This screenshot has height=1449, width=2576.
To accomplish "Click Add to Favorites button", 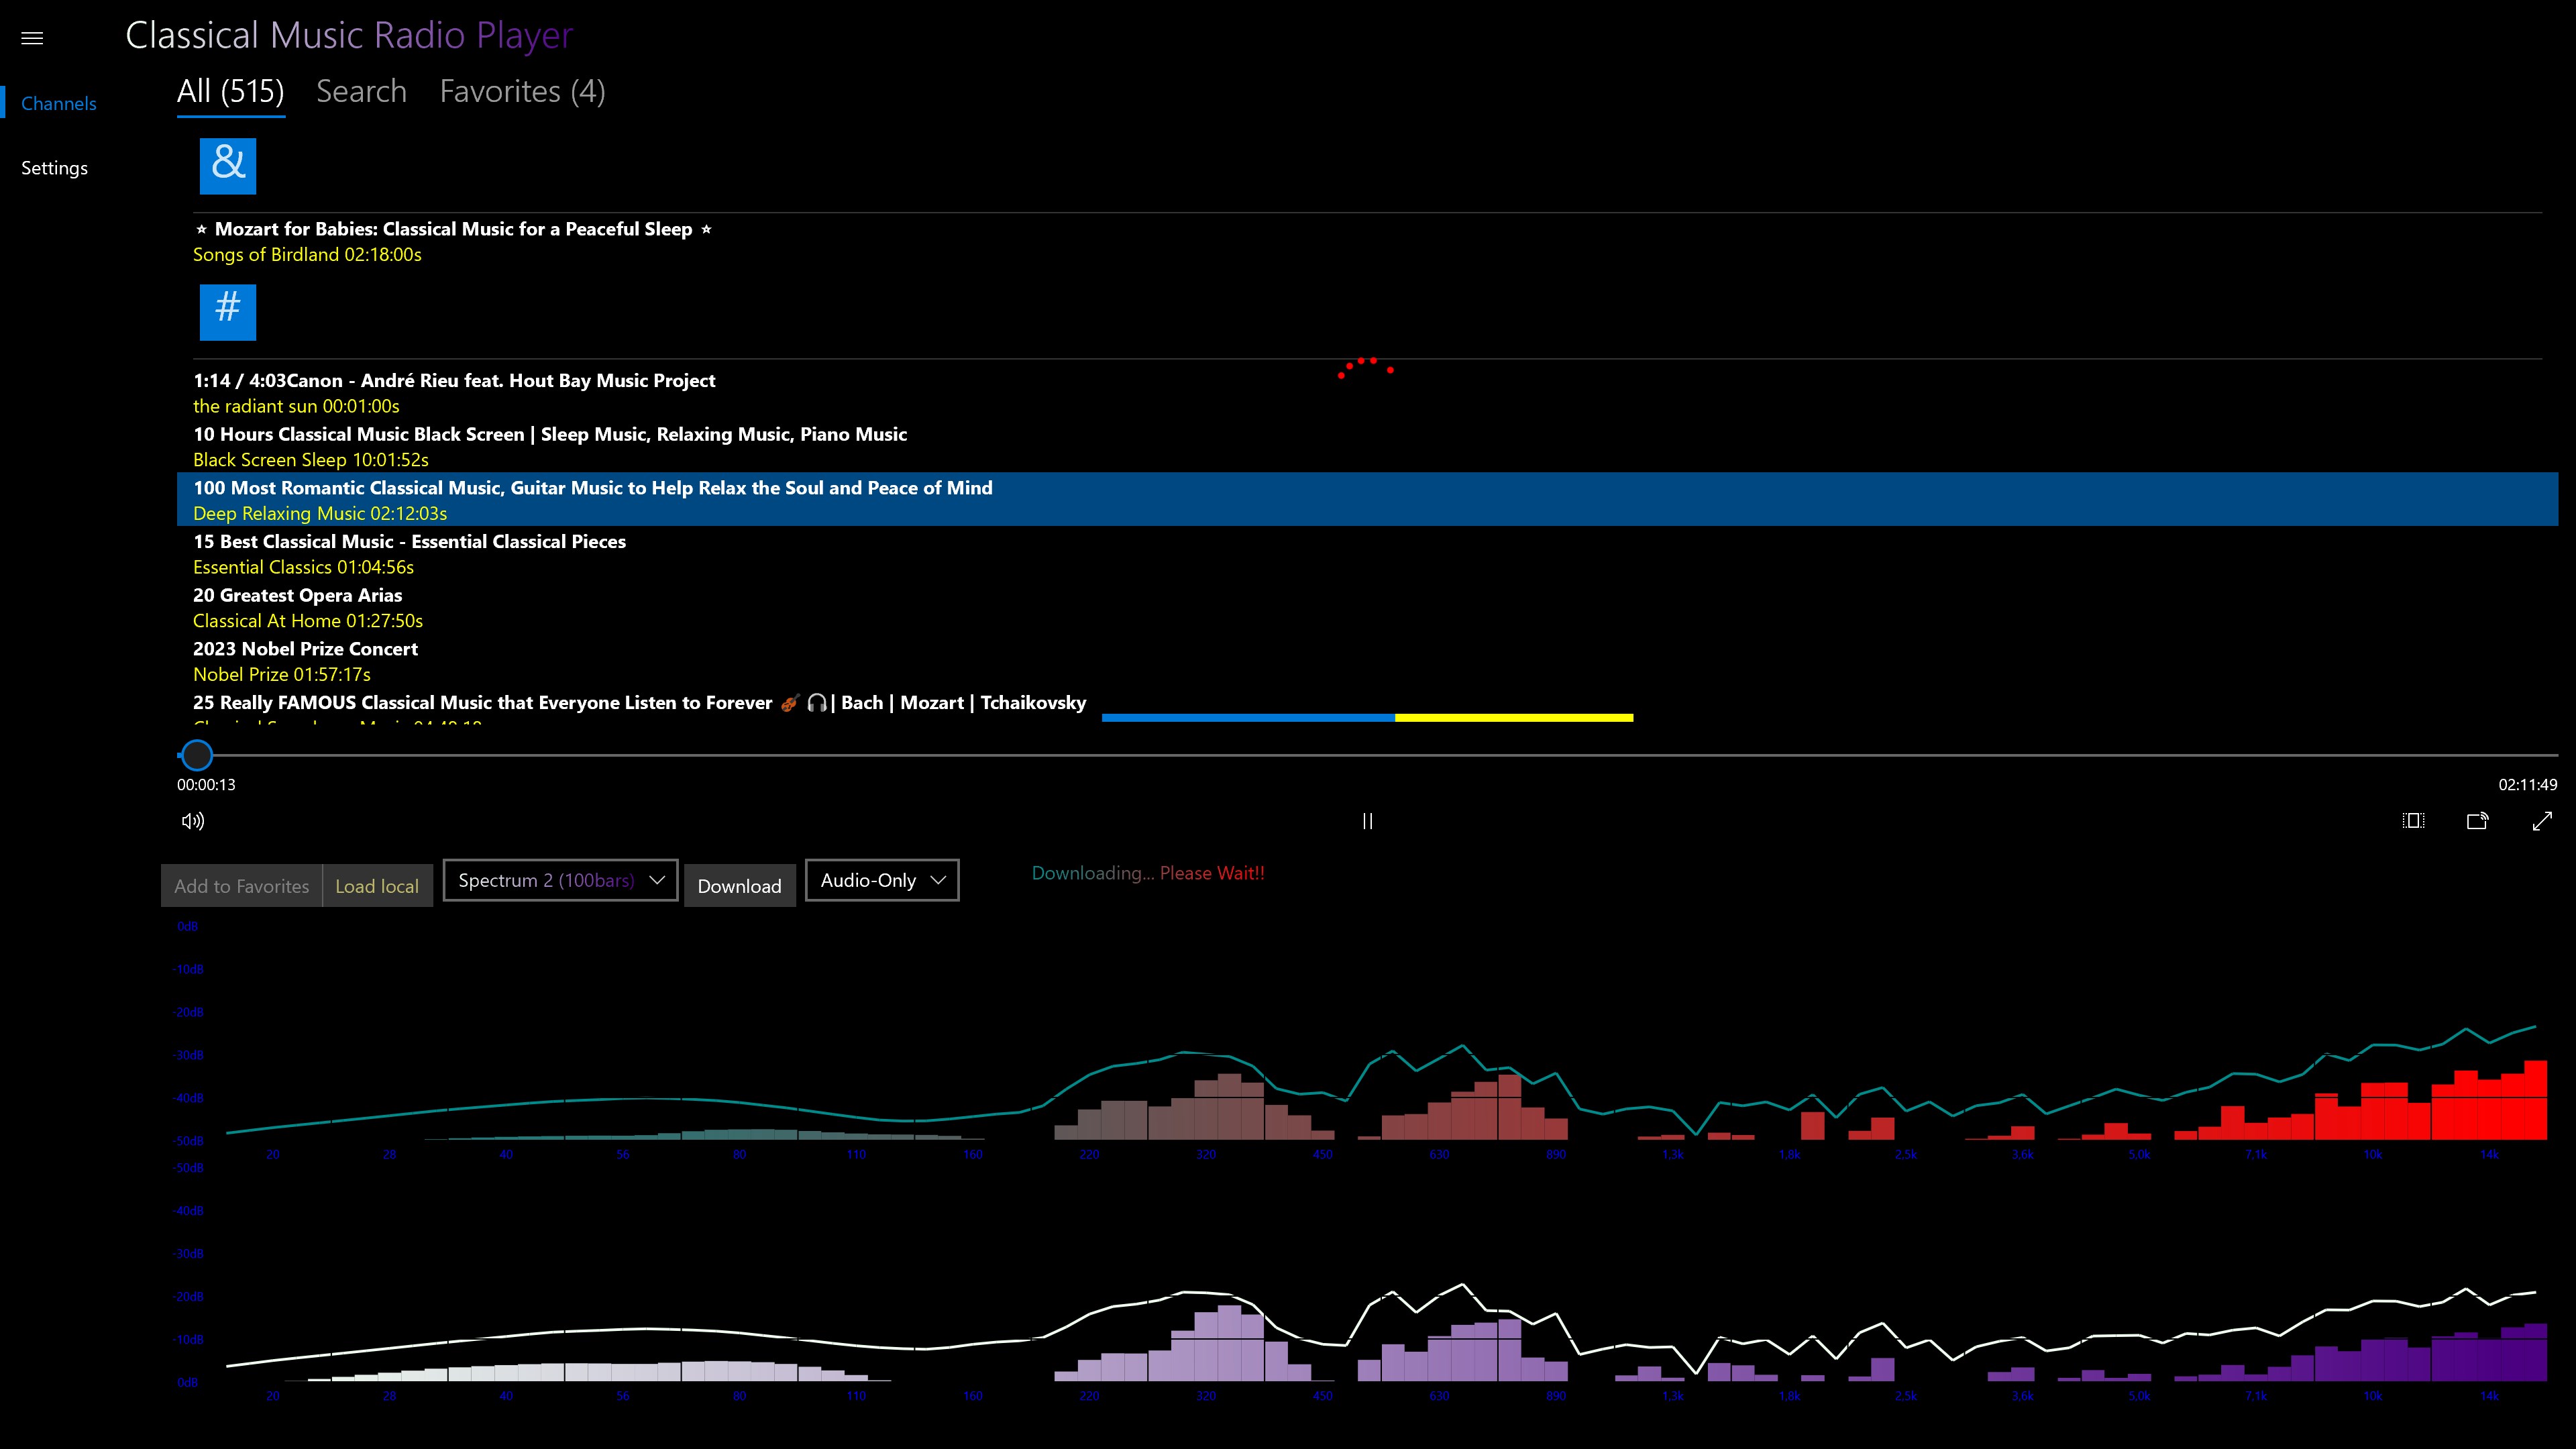I will point(241,886).
